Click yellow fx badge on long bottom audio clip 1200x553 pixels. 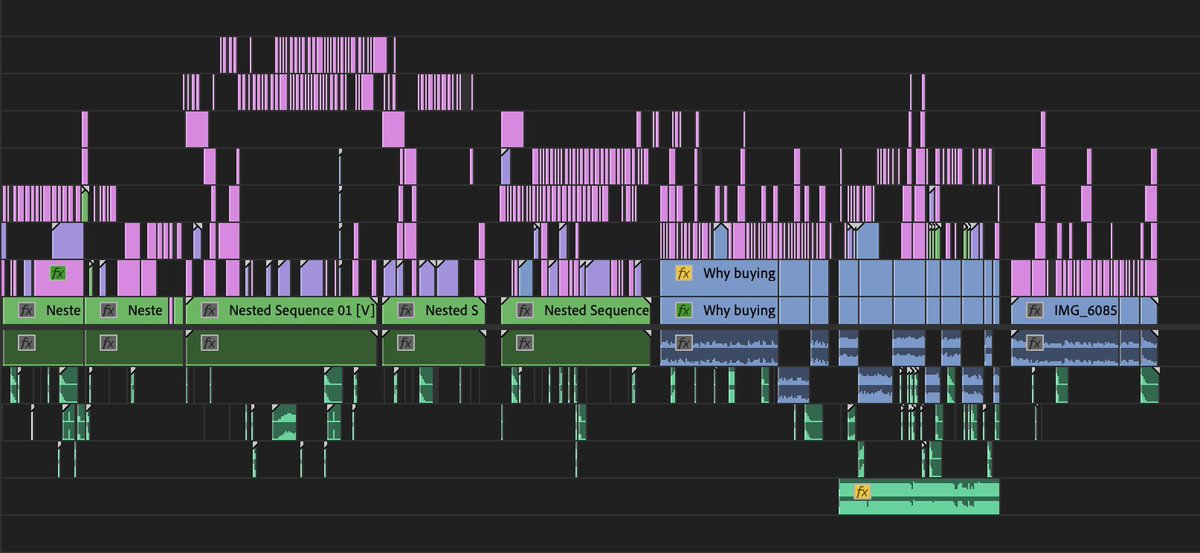(x=862, y=491)
